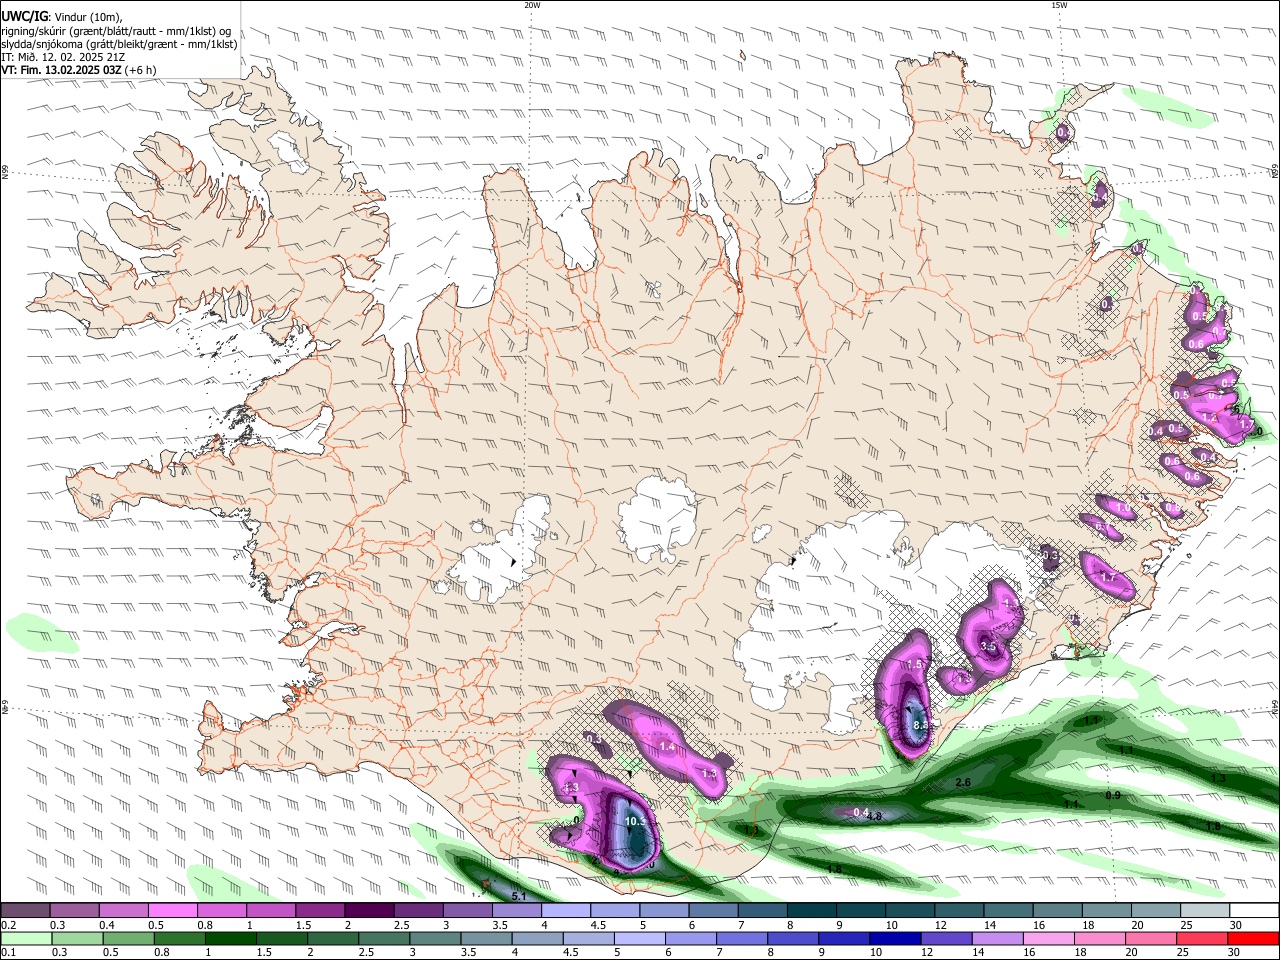1280x960 pixels.
Task: Click the 15W longitude label
Action: (x=1058, y=5)
